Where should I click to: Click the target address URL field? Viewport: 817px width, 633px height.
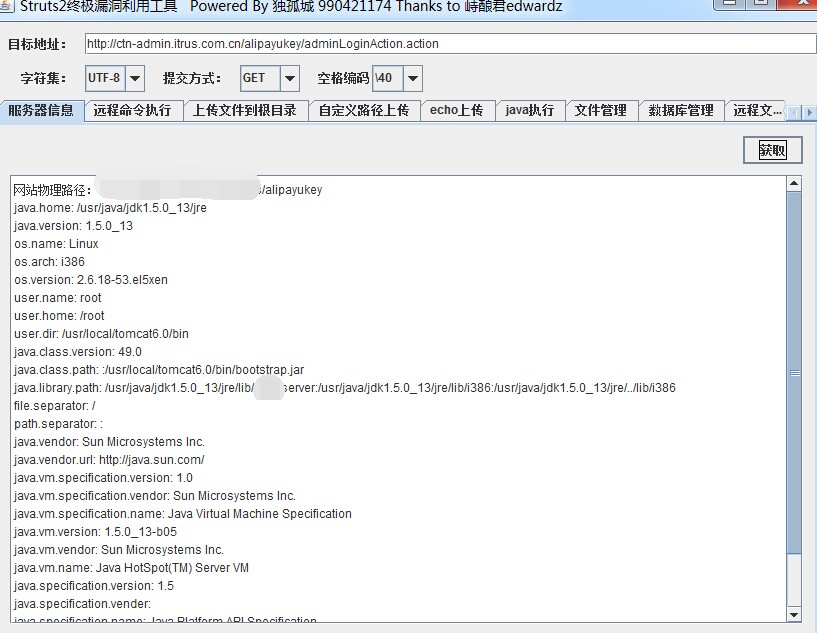[450, 44]
